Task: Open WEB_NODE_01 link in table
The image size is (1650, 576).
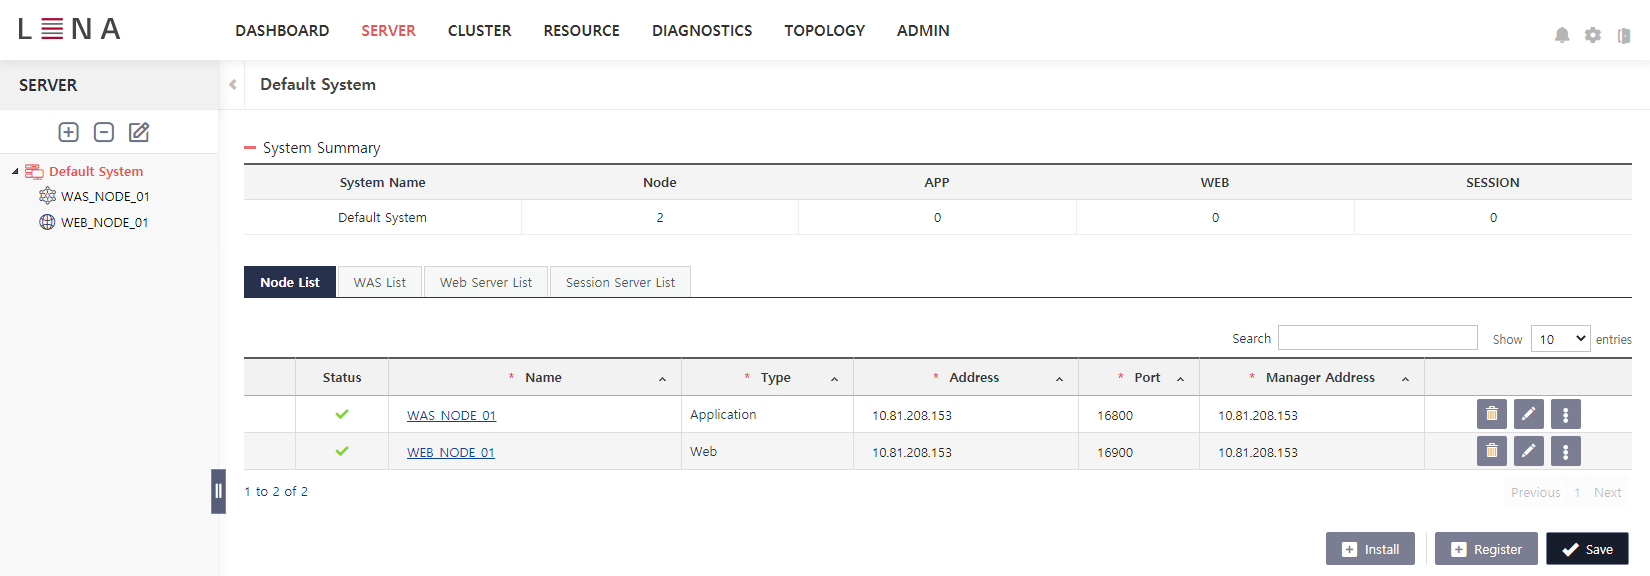Action: point(451,452)
